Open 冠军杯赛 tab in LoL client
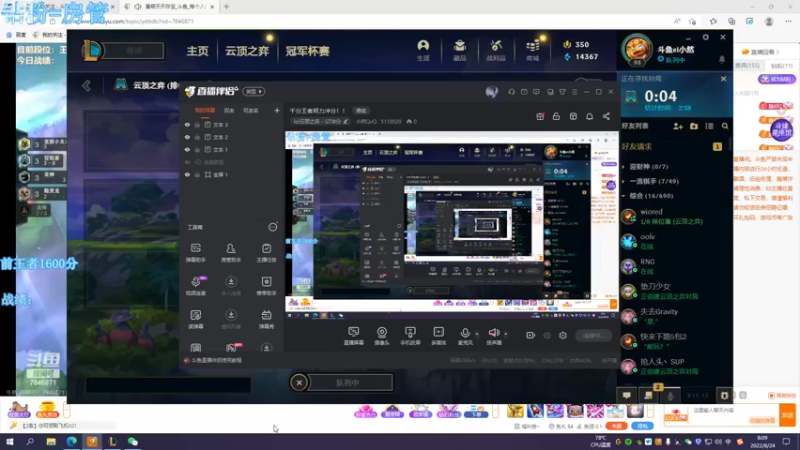 (307, 51)
